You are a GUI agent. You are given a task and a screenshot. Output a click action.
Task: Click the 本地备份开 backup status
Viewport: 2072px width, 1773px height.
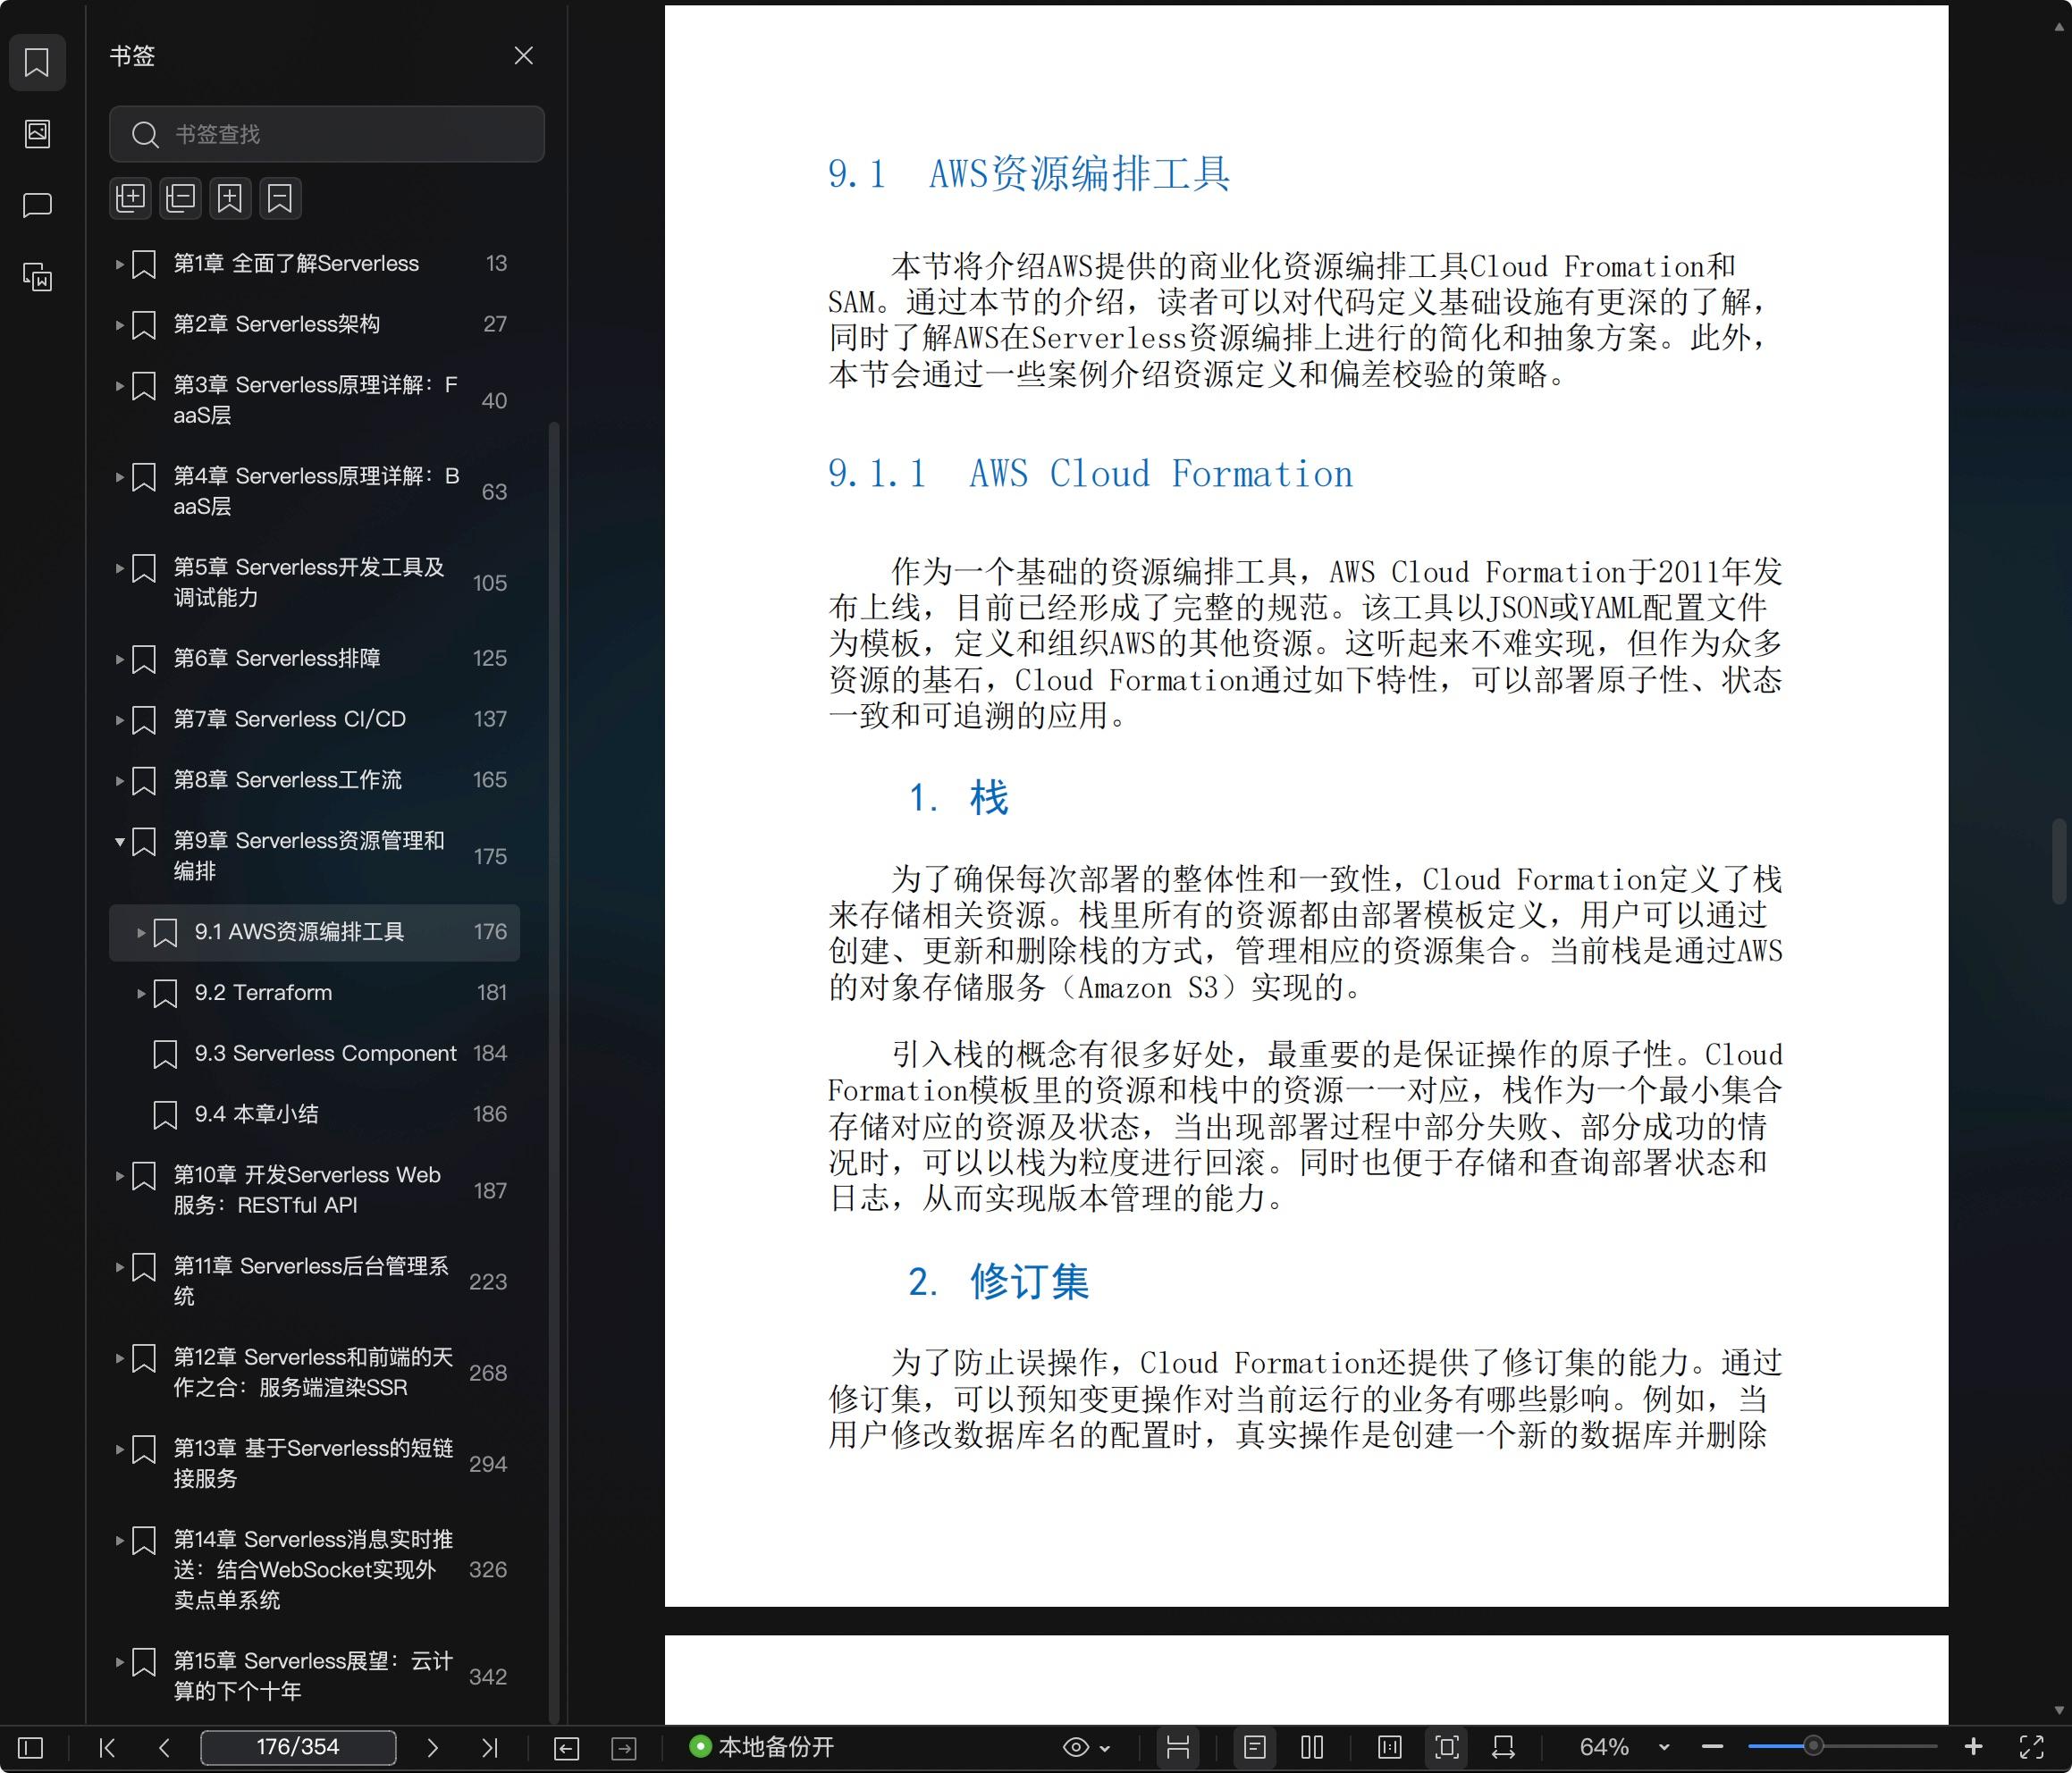(762, 1747)
